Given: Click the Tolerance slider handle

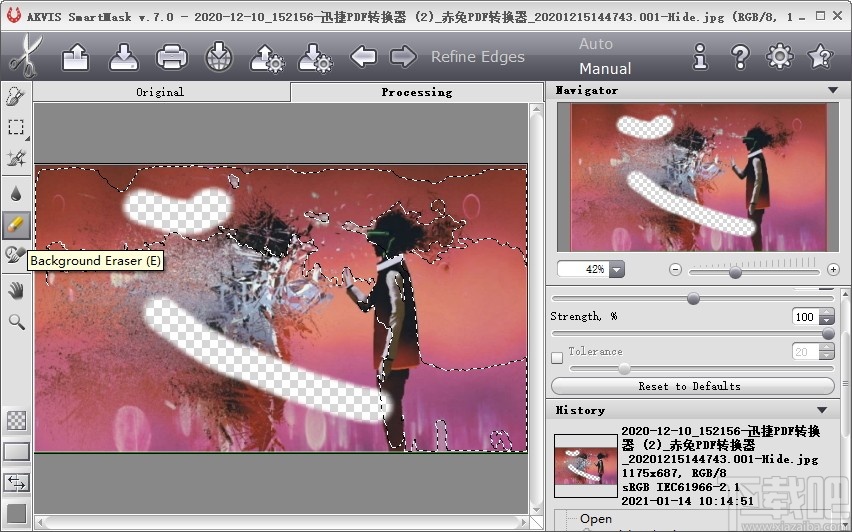Looking at the screenshot, I should [x=624, y=368].
